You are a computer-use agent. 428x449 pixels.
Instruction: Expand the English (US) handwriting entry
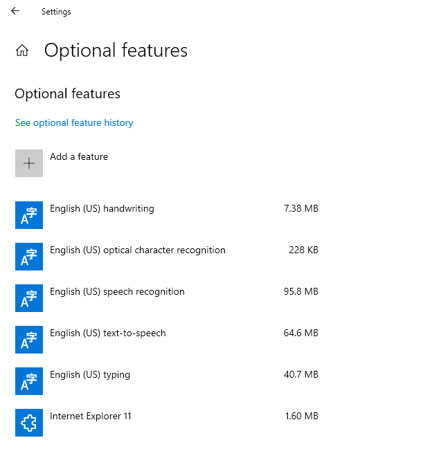(x=167, y=215)
